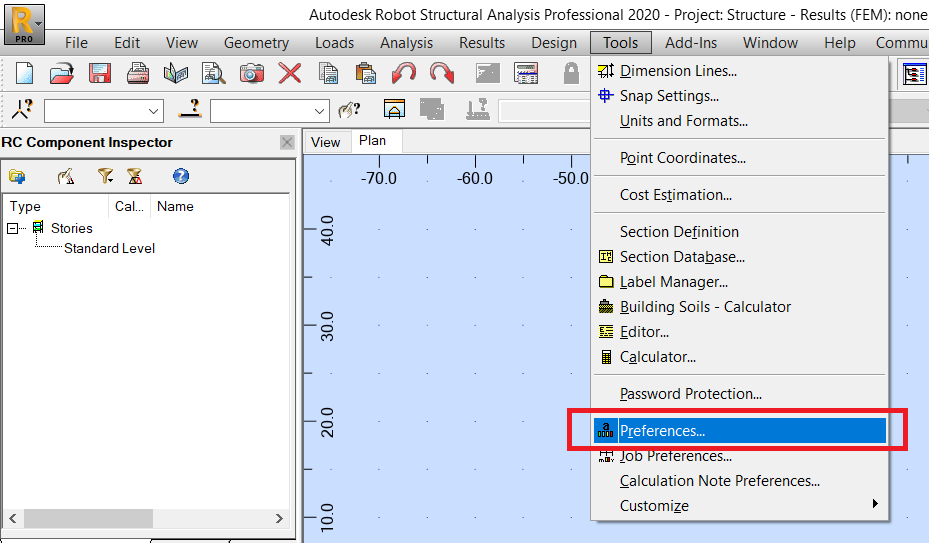Open Units and Formats... entry
929x543 pixels.
tap(740, 120)
